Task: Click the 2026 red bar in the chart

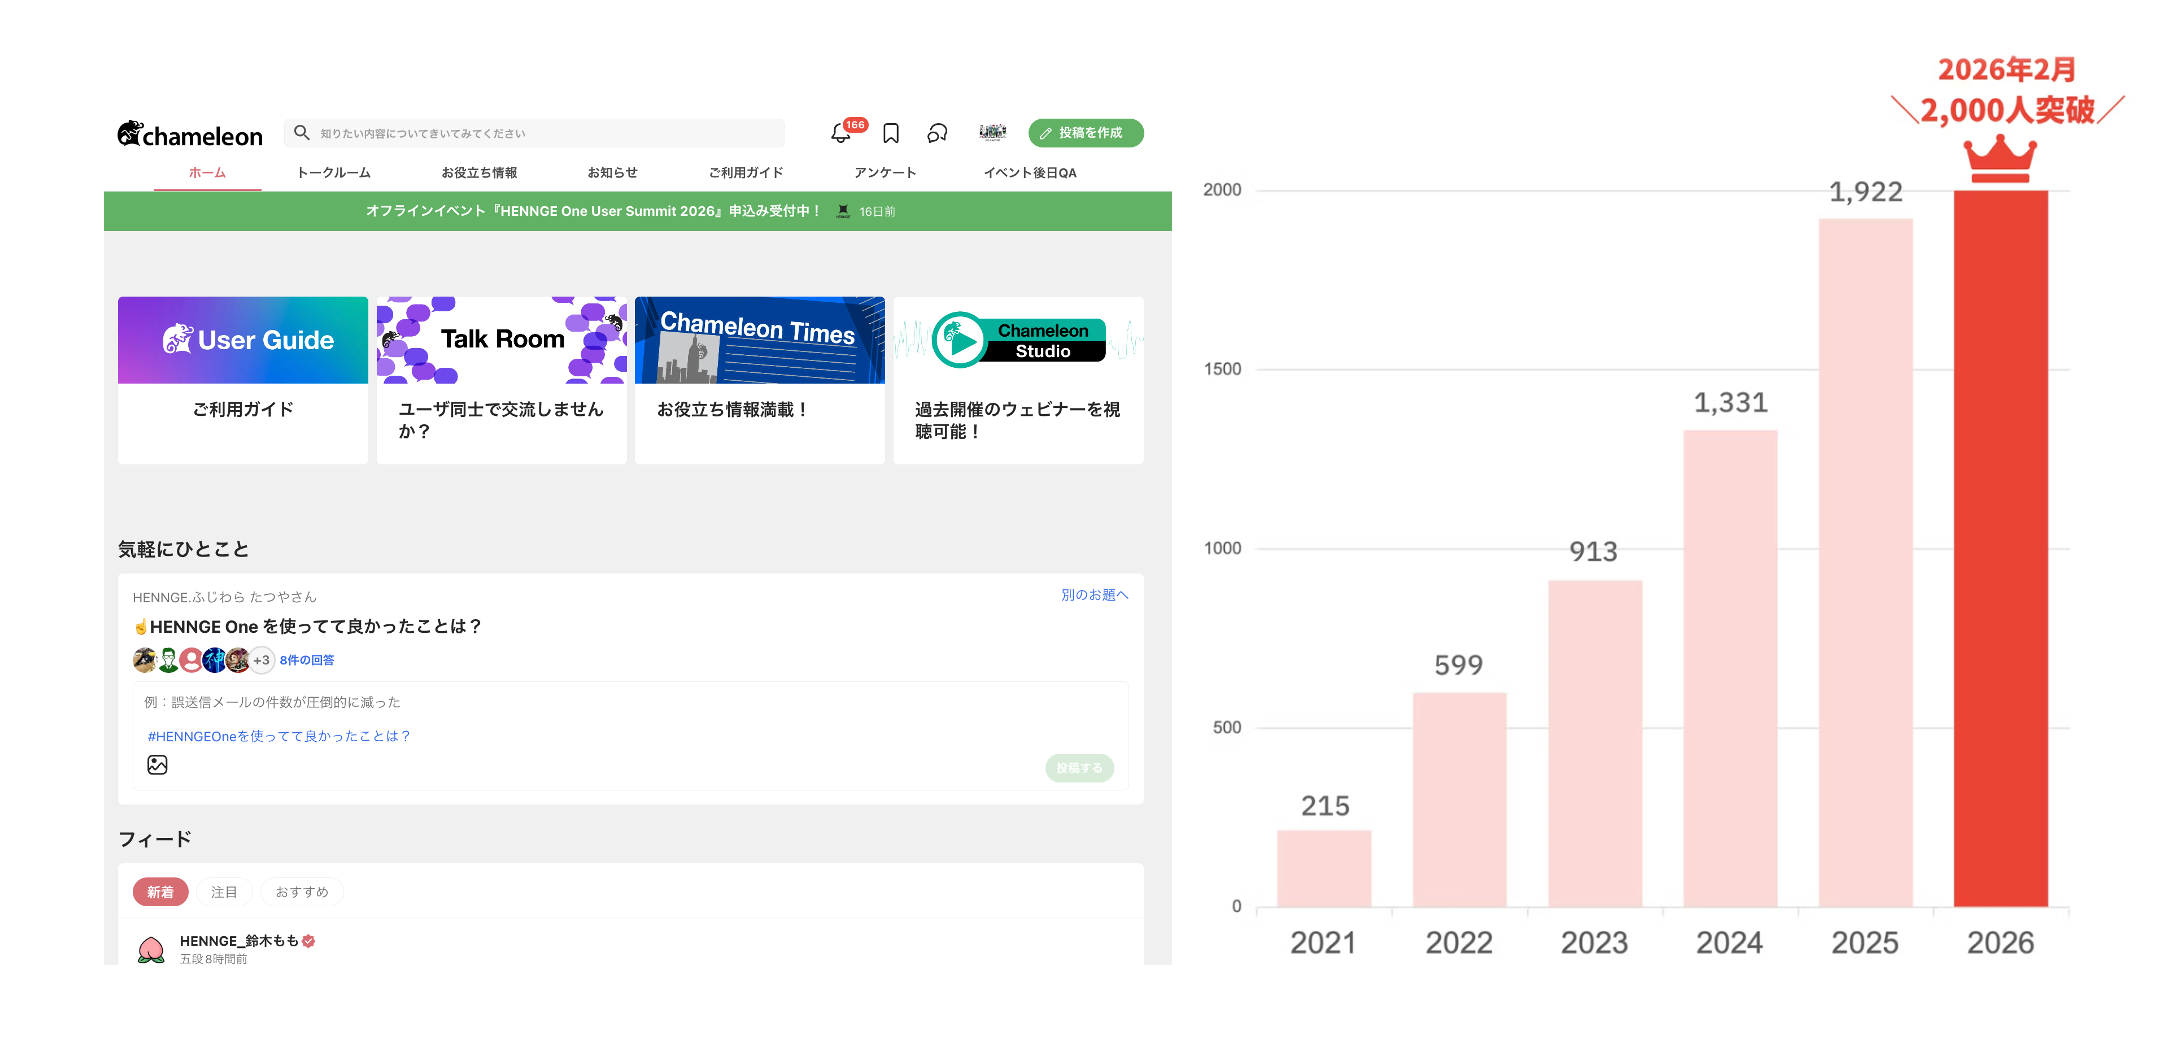Action: 2001,549
